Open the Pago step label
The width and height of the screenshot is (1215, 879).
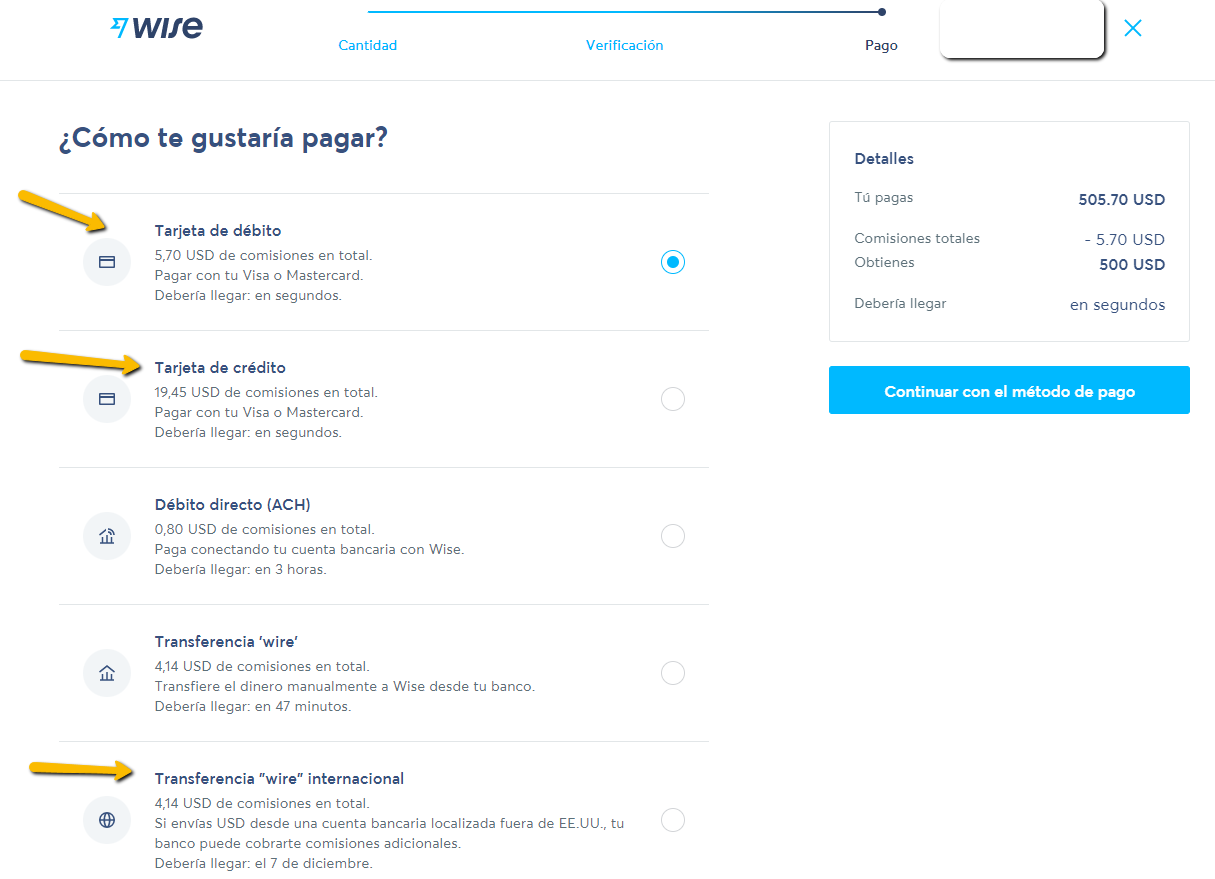(881, 45)
